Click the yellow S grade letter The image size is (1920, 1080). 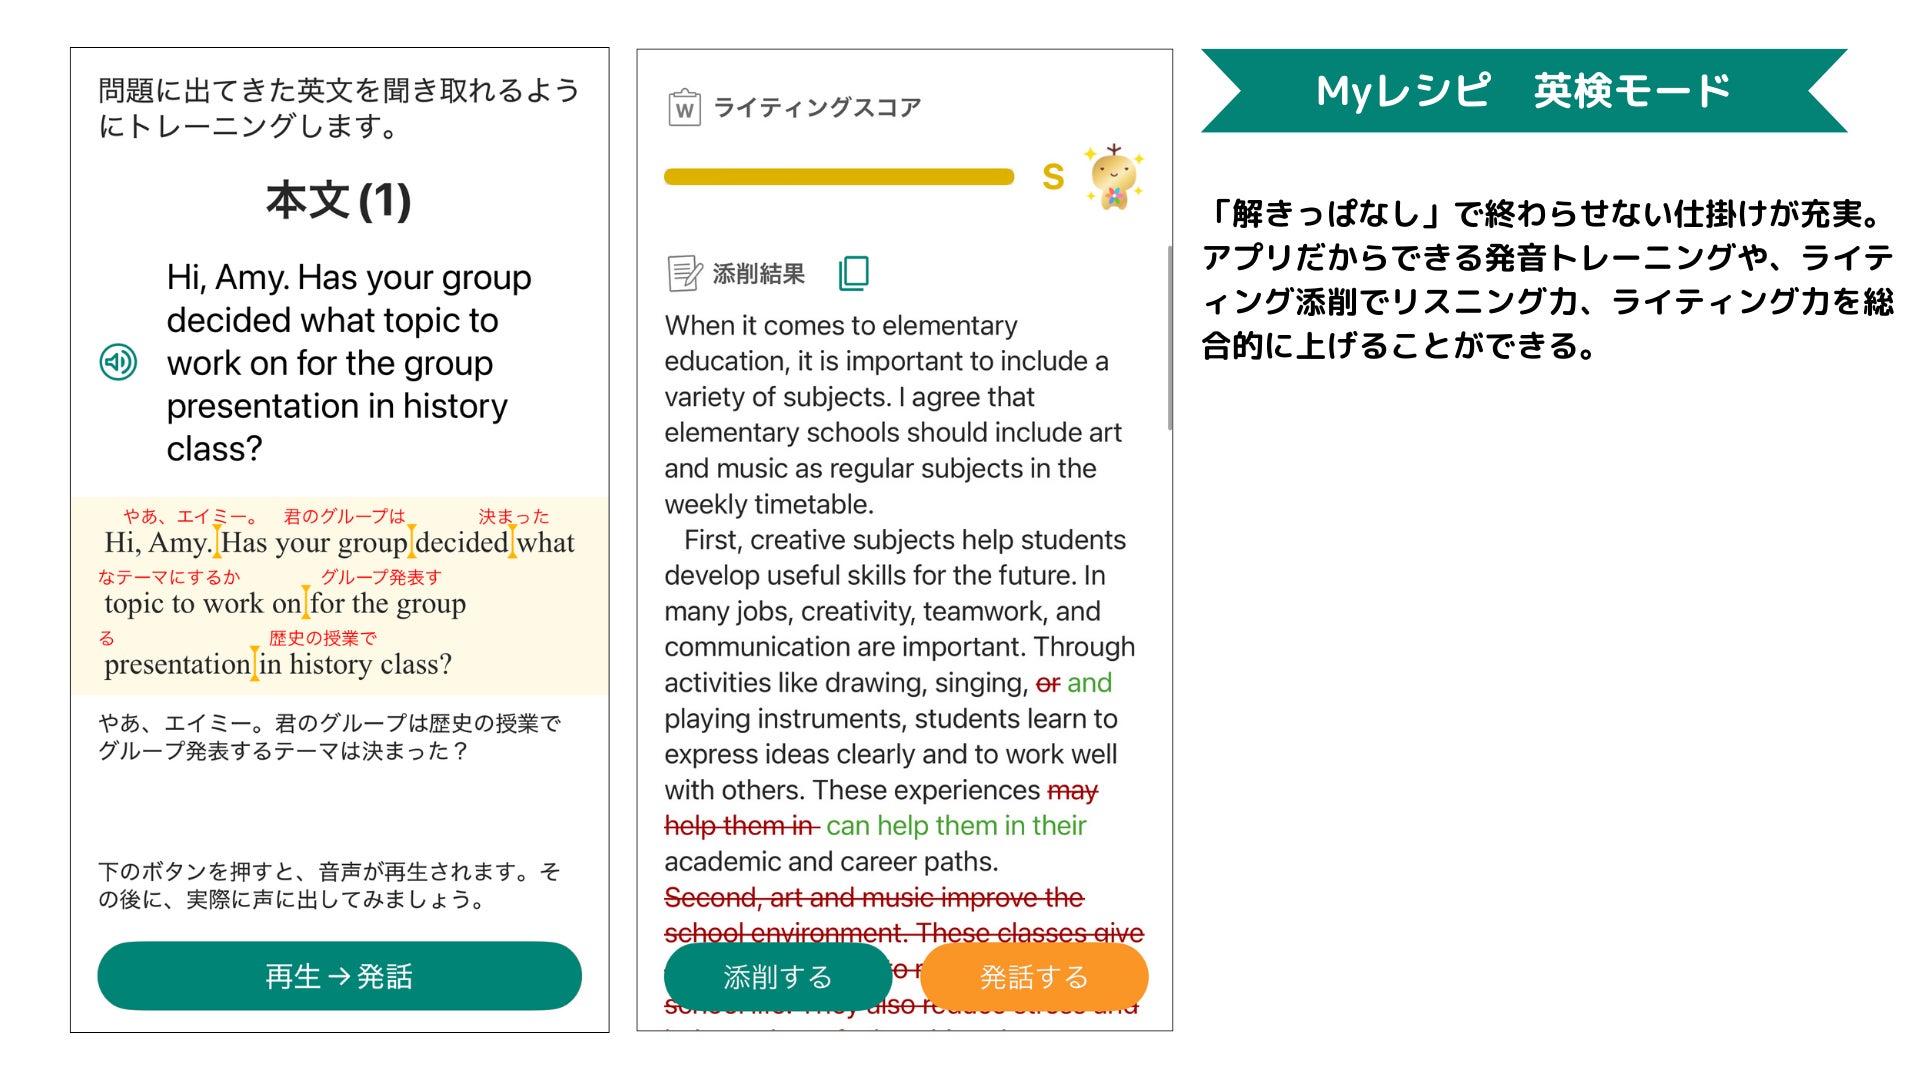click(1052, 178)
